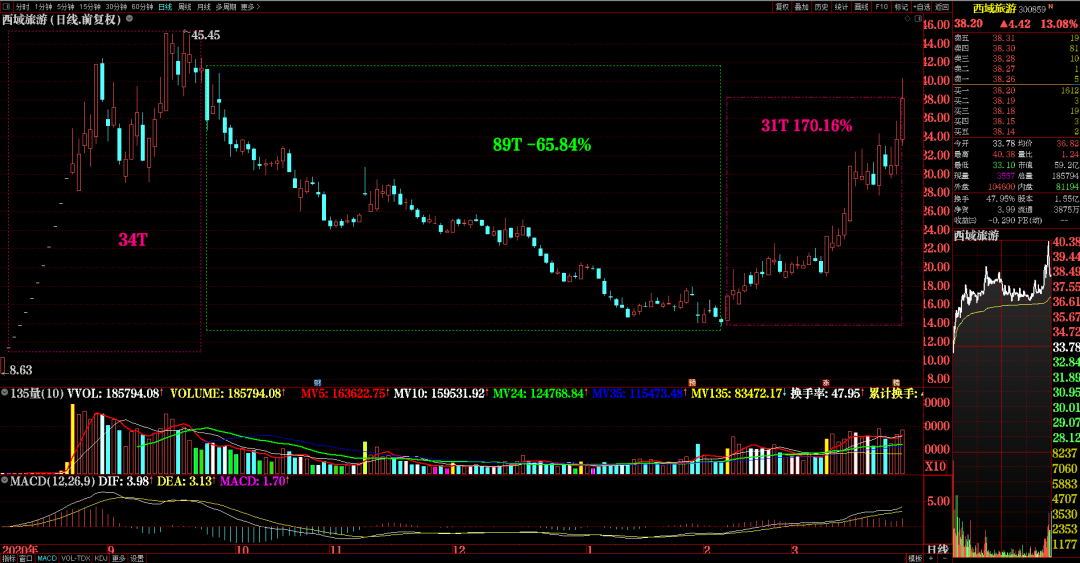
Task: Select the 1分钟 period
Action: point(43,7)
